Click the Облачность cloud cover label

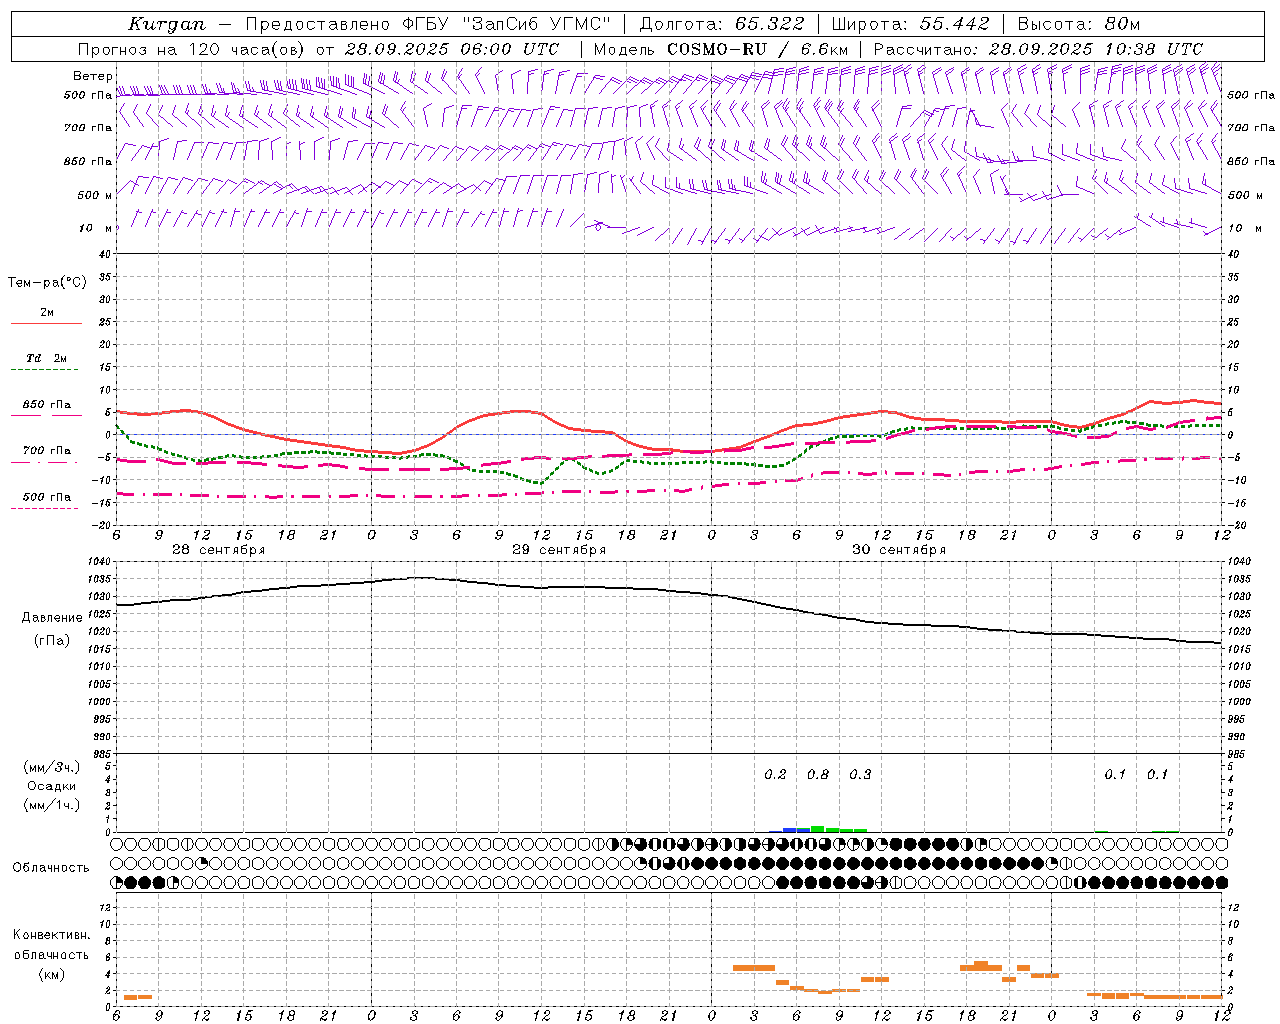51,868
